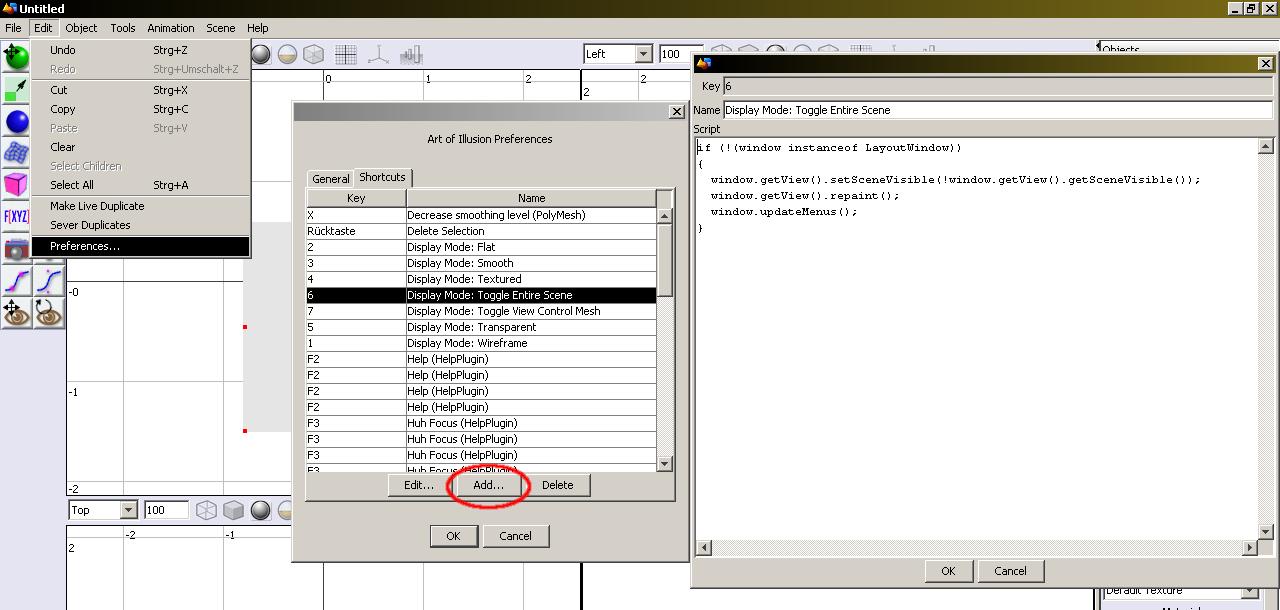Cancel the Art of Illusion Preferences dialog

pyautogui.click(x=516, y=536)
